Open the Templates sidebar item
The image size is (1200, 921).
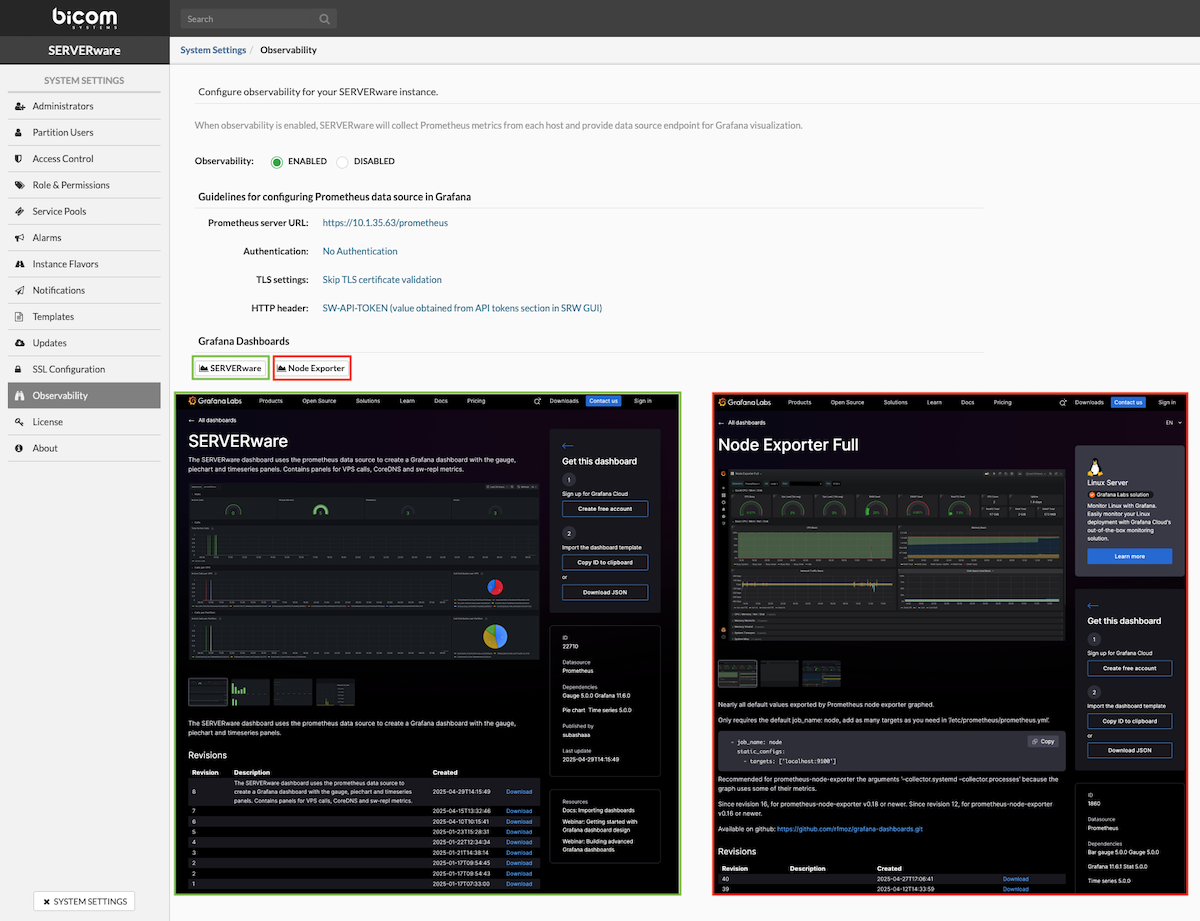53,317
